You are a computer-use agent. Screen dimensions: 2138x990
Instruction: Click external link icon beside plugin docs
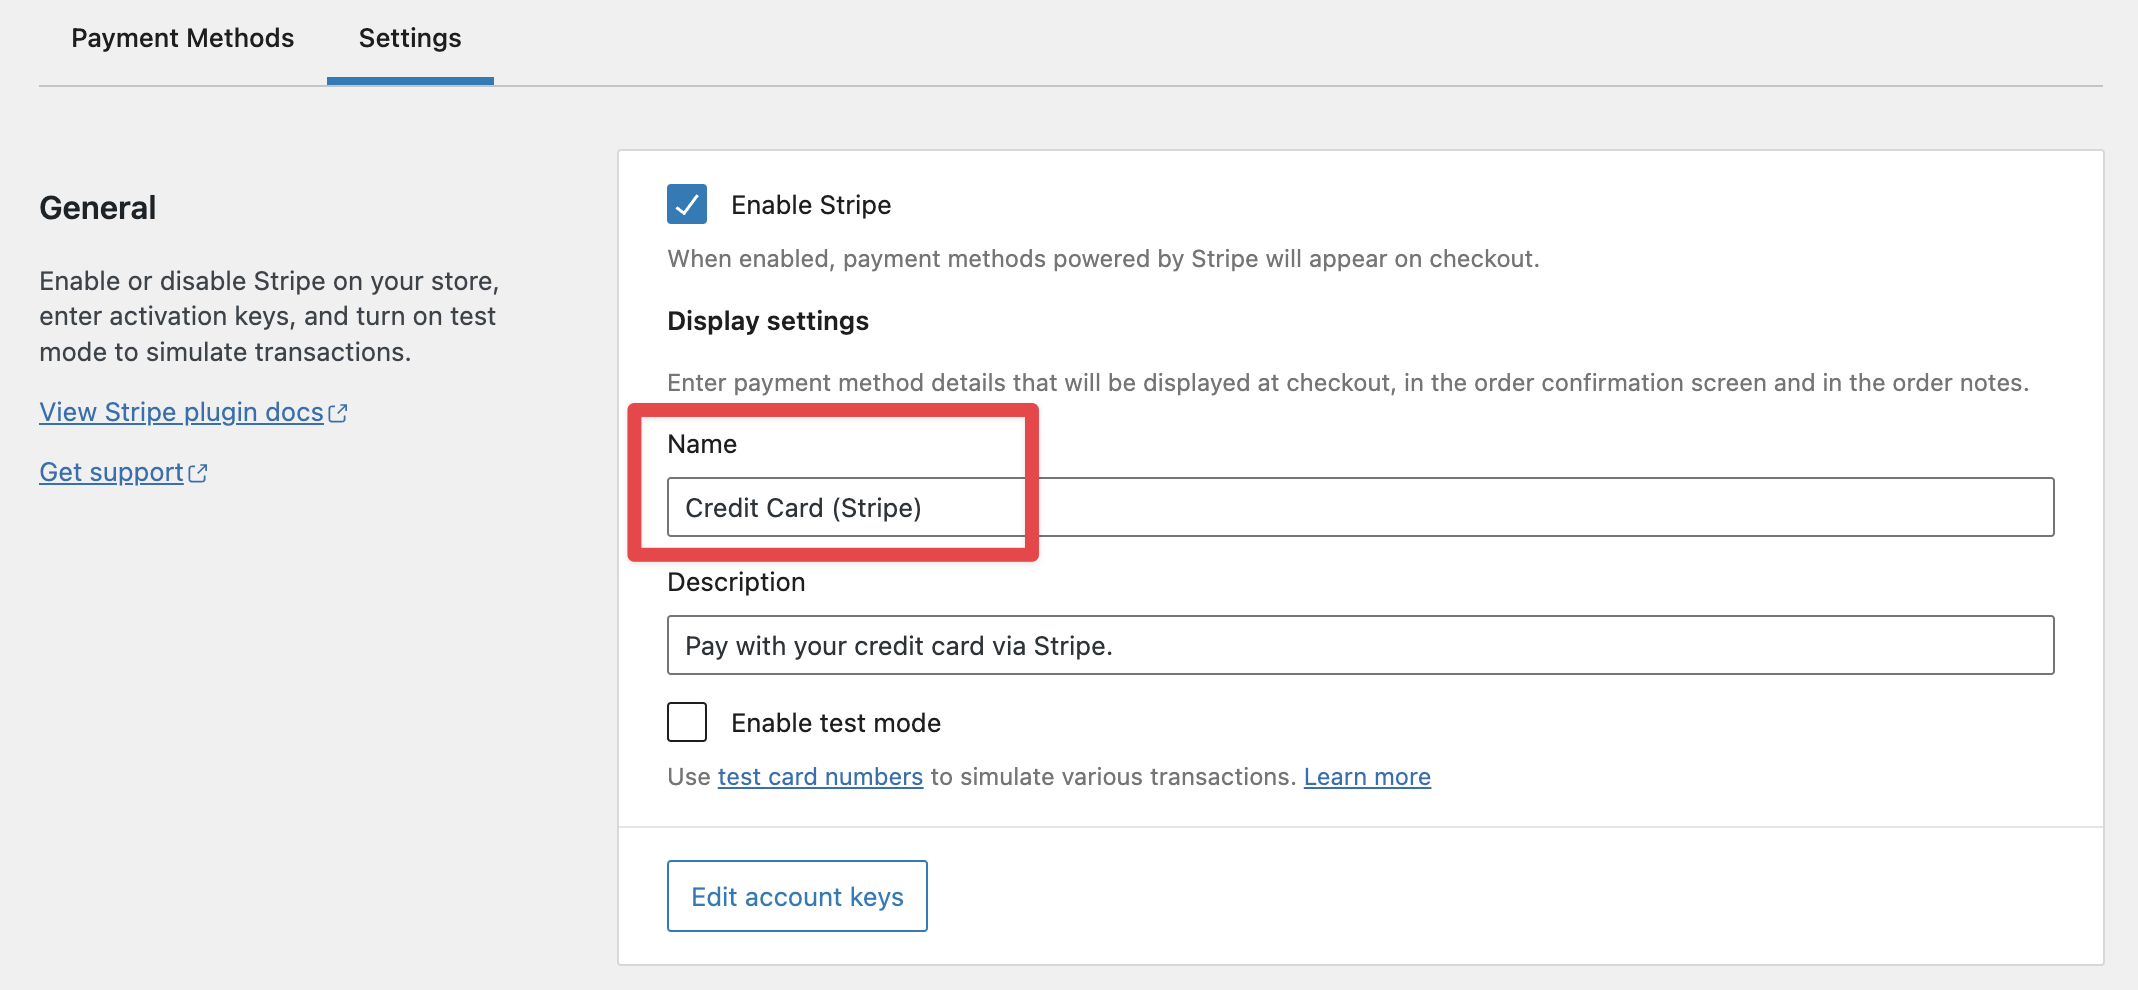coord(338,413)
